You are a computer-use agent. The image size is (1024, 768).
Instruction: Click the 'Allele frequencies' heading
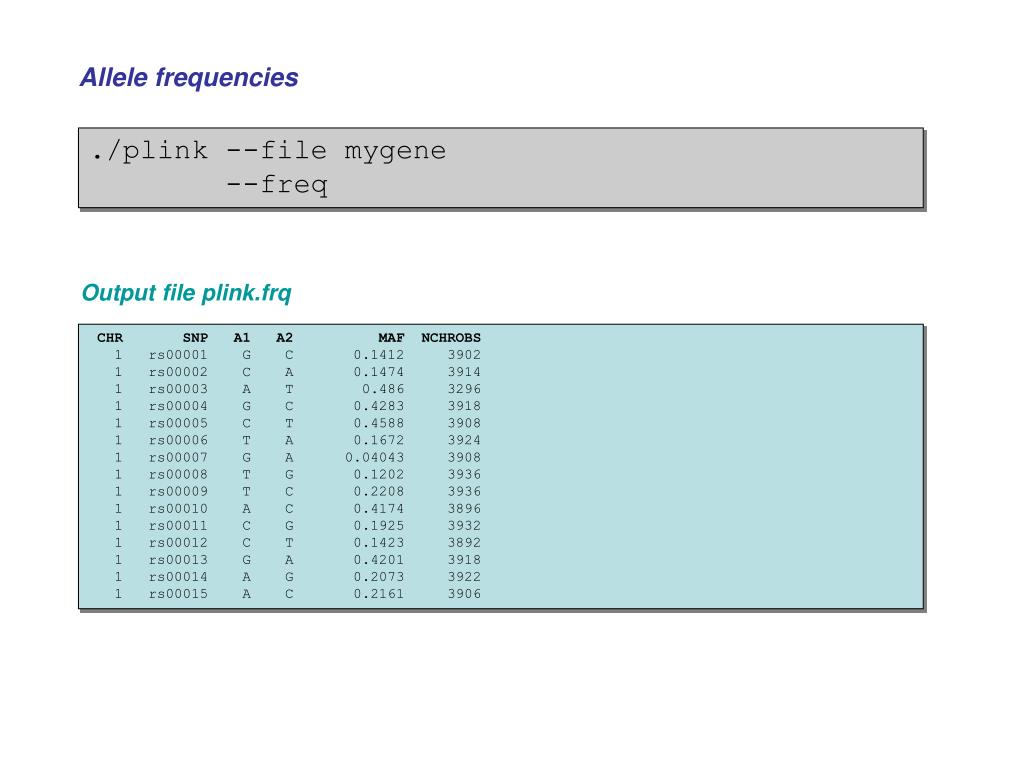(x=189, y=78)
